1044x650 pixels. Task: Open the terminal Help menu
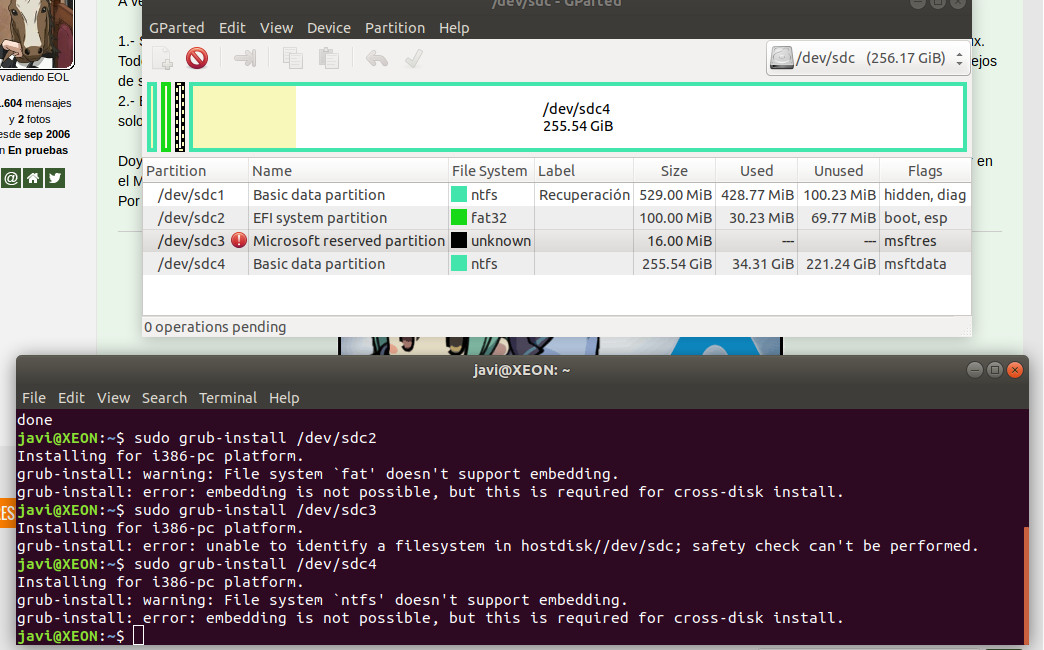click(284, 398)
